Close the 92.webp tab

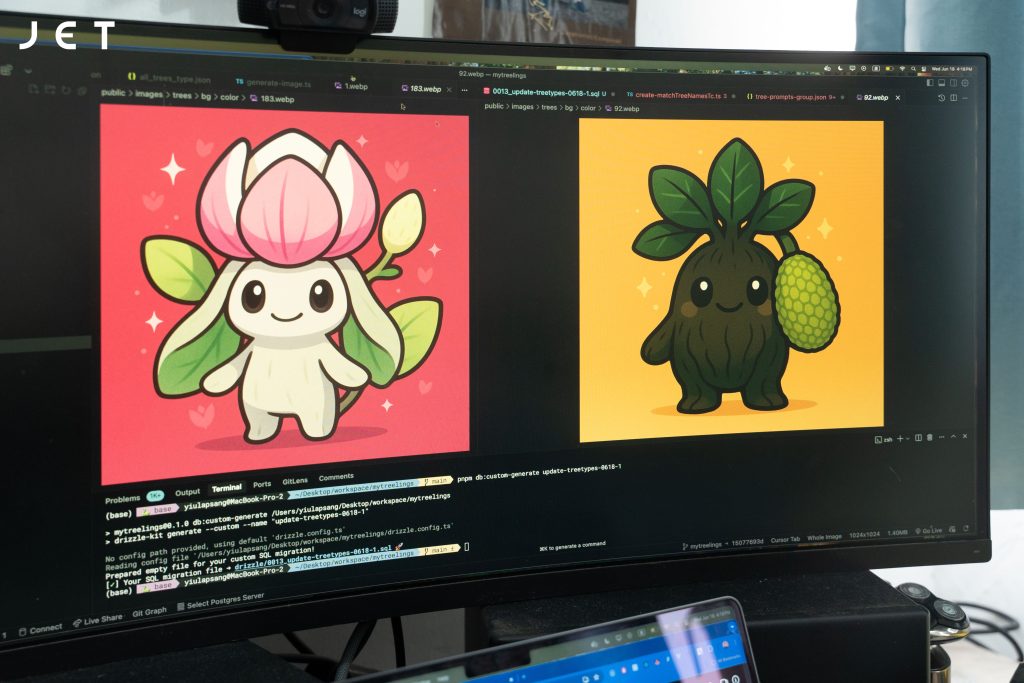point(898,98)
